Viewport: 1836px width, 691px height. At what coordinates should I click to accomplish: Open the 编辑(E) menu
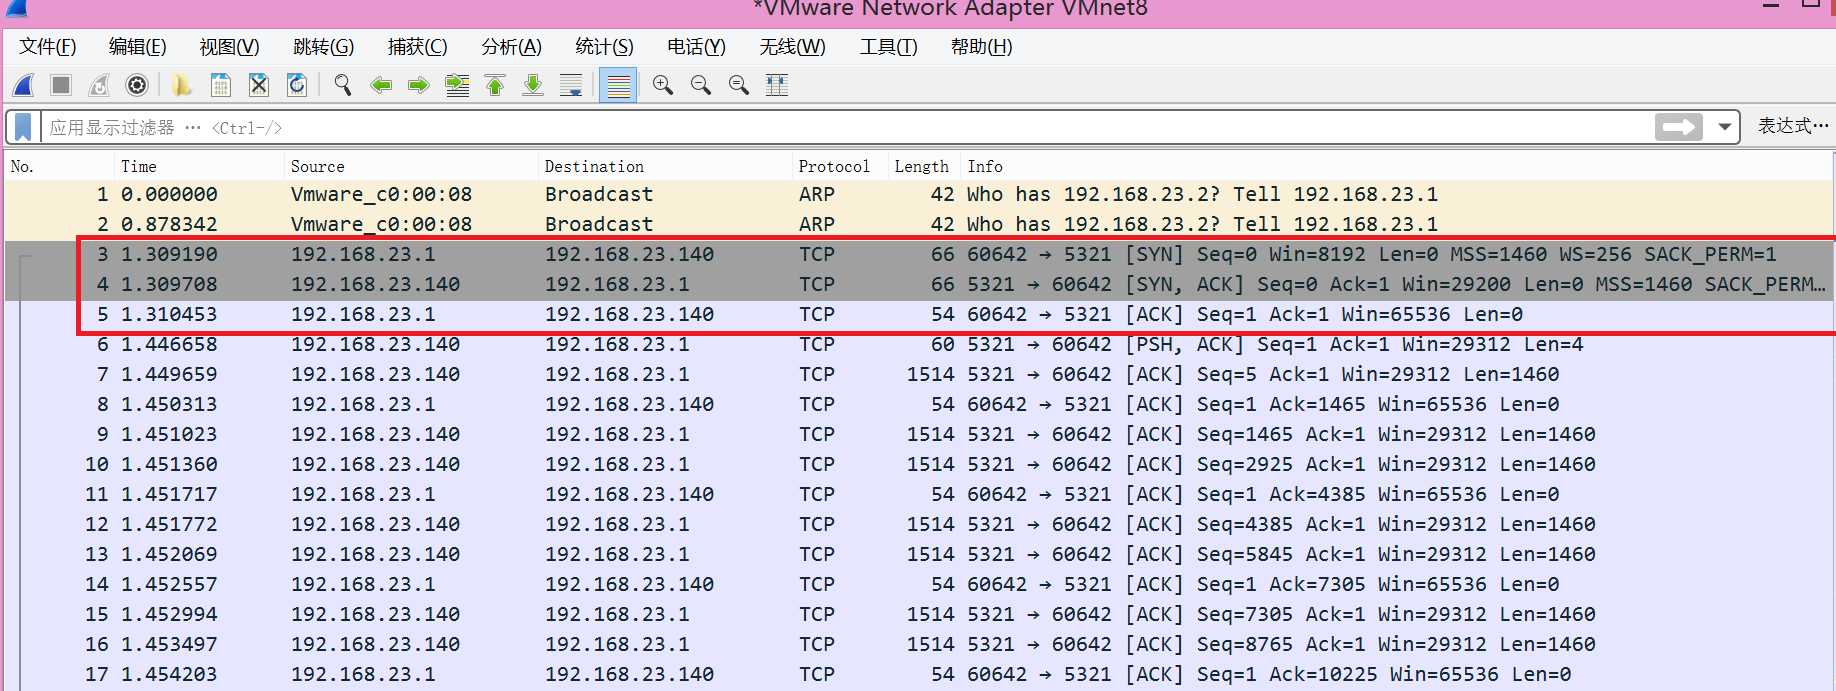(x=137, y=47)
